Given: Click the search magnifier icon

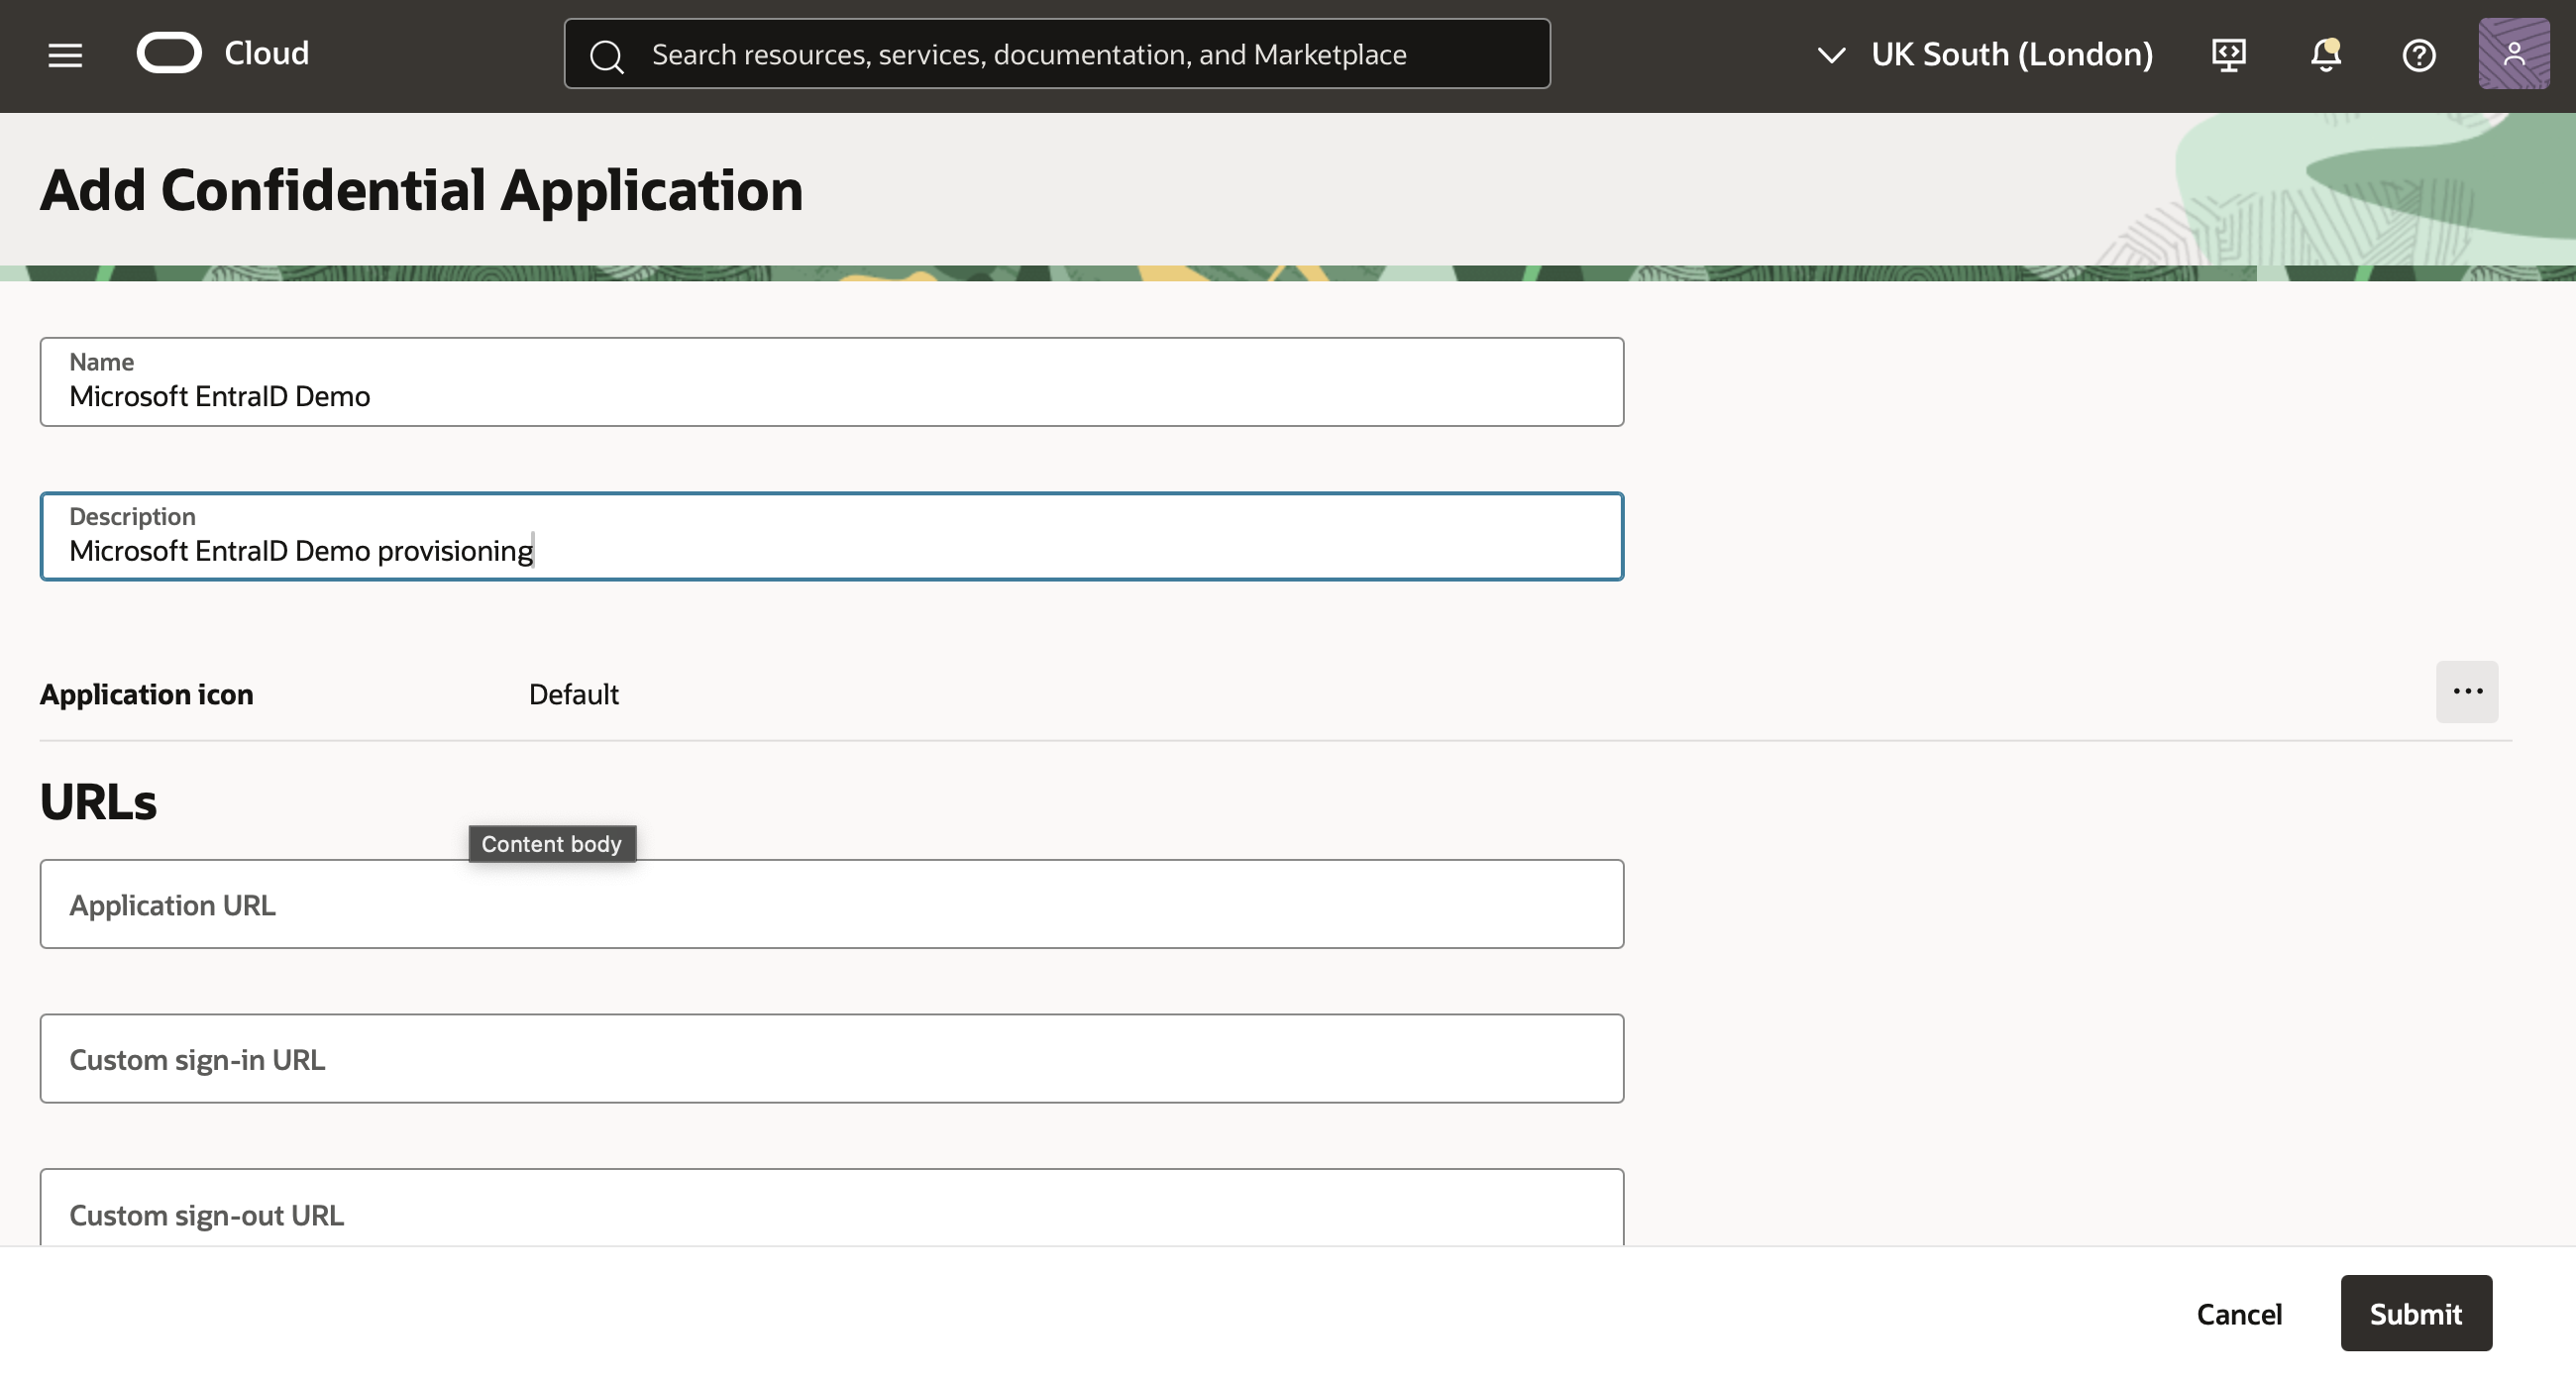Looking at the screenshot, I should click(x=606, y=54).
